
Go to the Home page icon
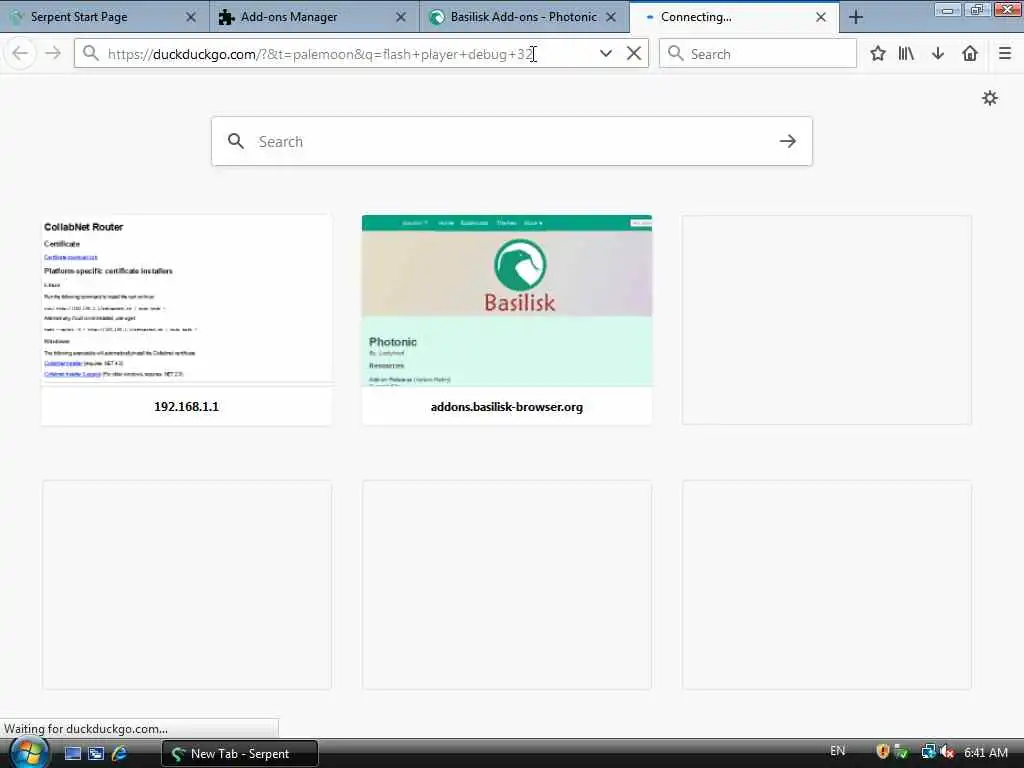(x=970, y=54)
